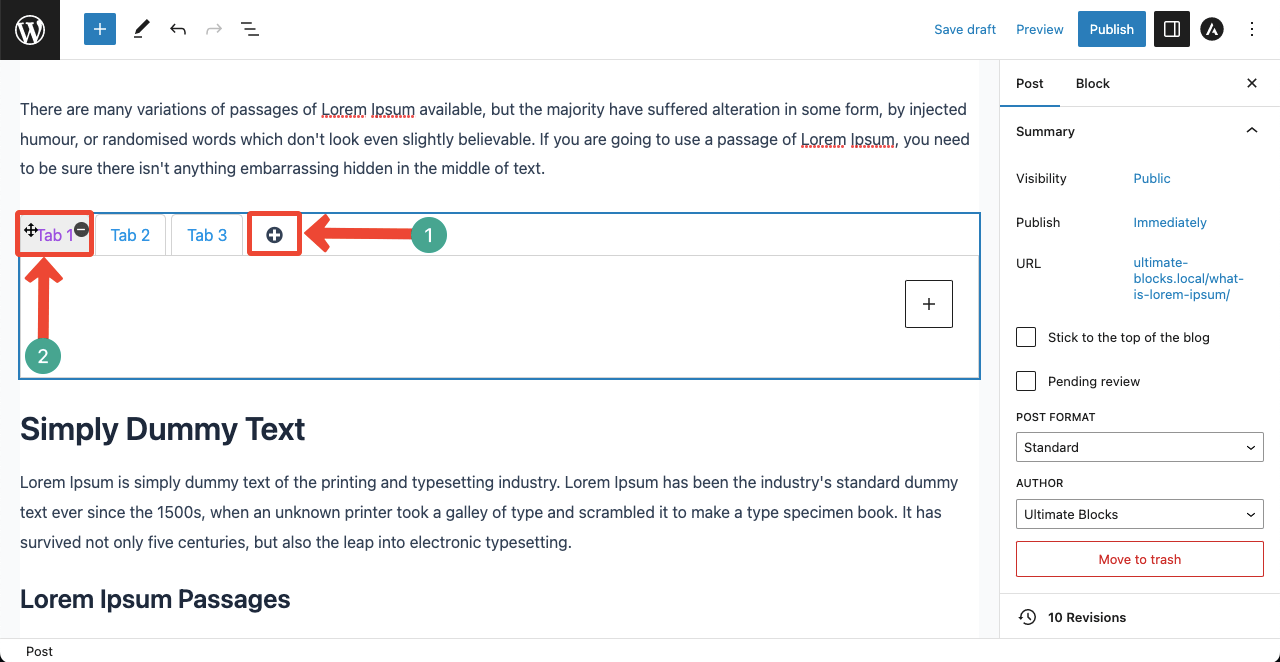The image size is (1280, 662).
Task: Select the pencil Tools icon
Action: tap(141, 29)
